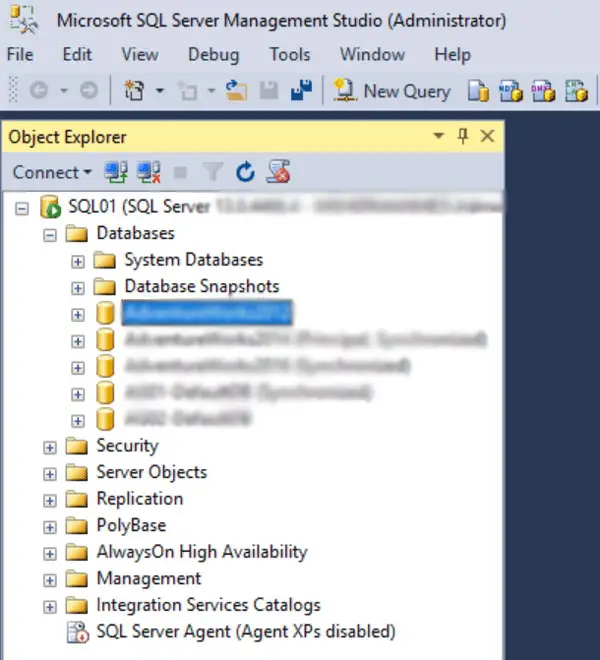
Task: Click the Activity Monitor icon in Object Explorer
Action: point(279,172)
